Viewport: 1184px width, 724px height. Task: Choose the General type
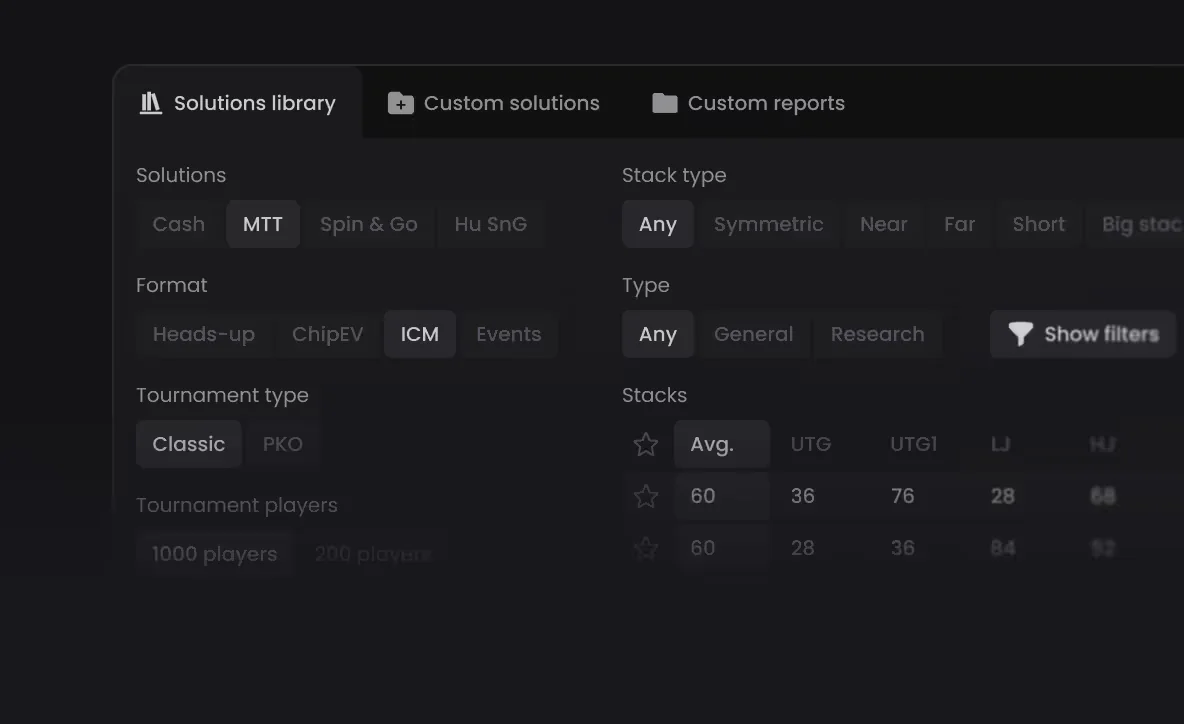click(x=754, y=334)
